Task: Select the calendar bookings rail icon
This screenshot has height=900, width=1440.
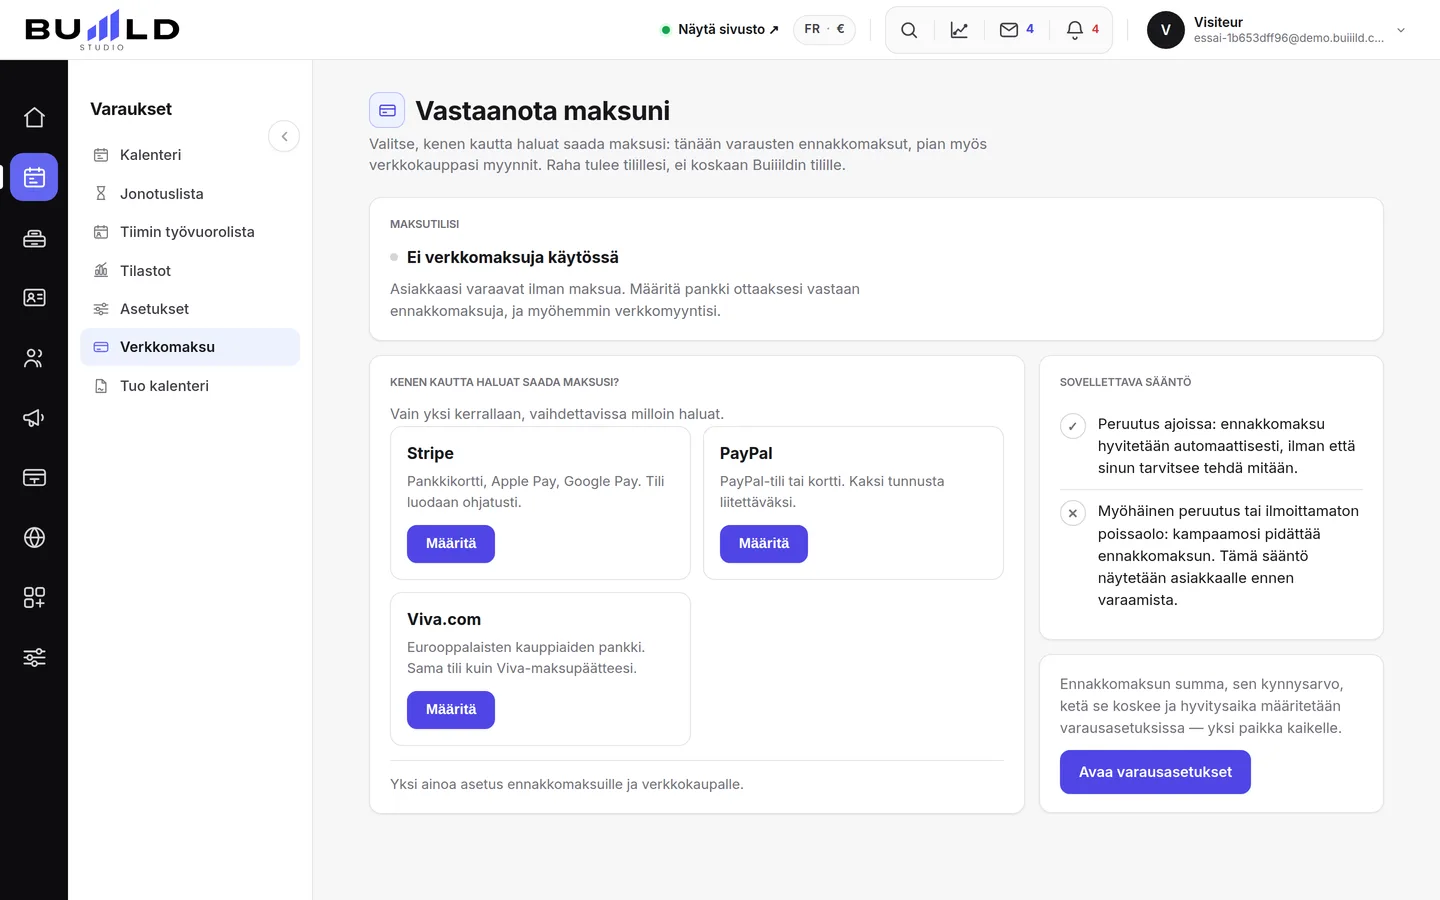Action: coord(34,177)
